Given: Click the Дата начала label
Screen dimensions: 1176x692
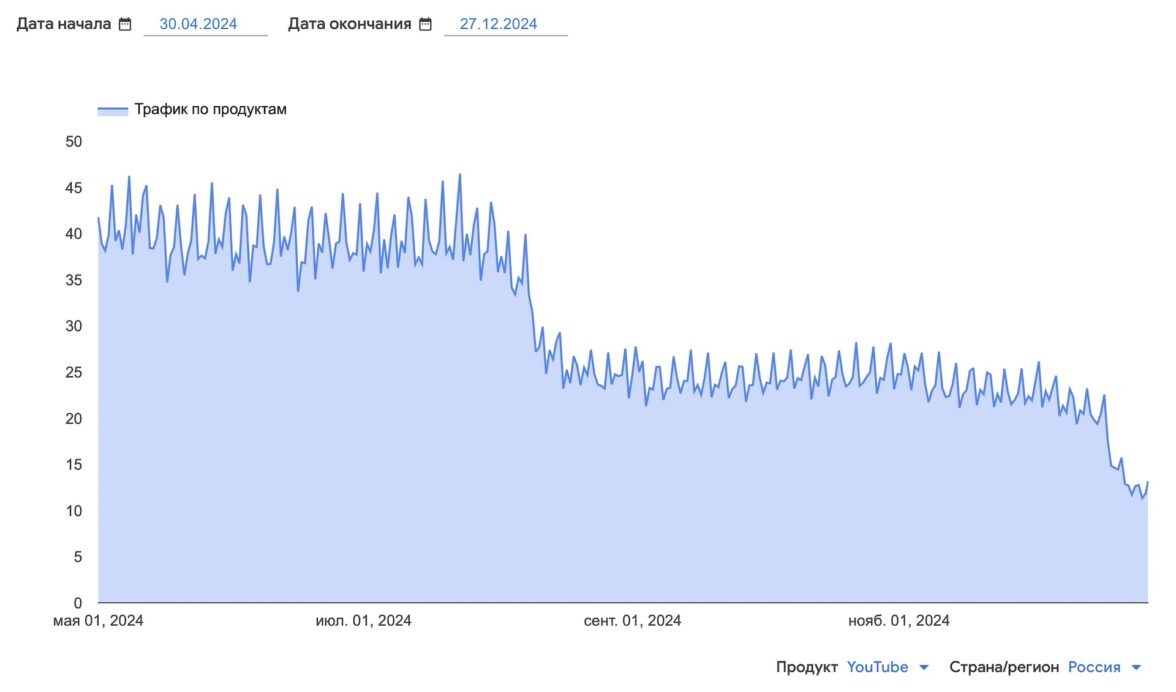Looking at the screenshot, I should (64, 24).
